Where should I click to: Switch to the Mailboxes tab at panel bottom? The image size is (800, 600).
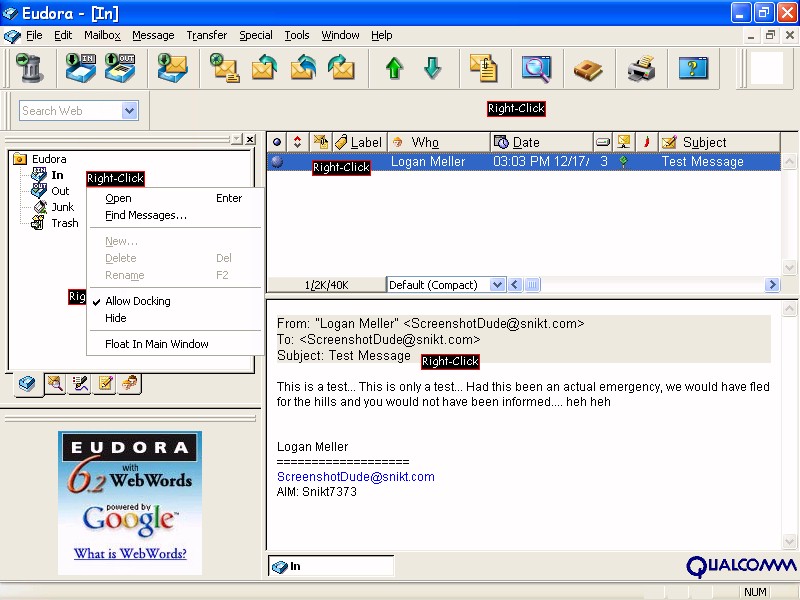click(27, 384)
